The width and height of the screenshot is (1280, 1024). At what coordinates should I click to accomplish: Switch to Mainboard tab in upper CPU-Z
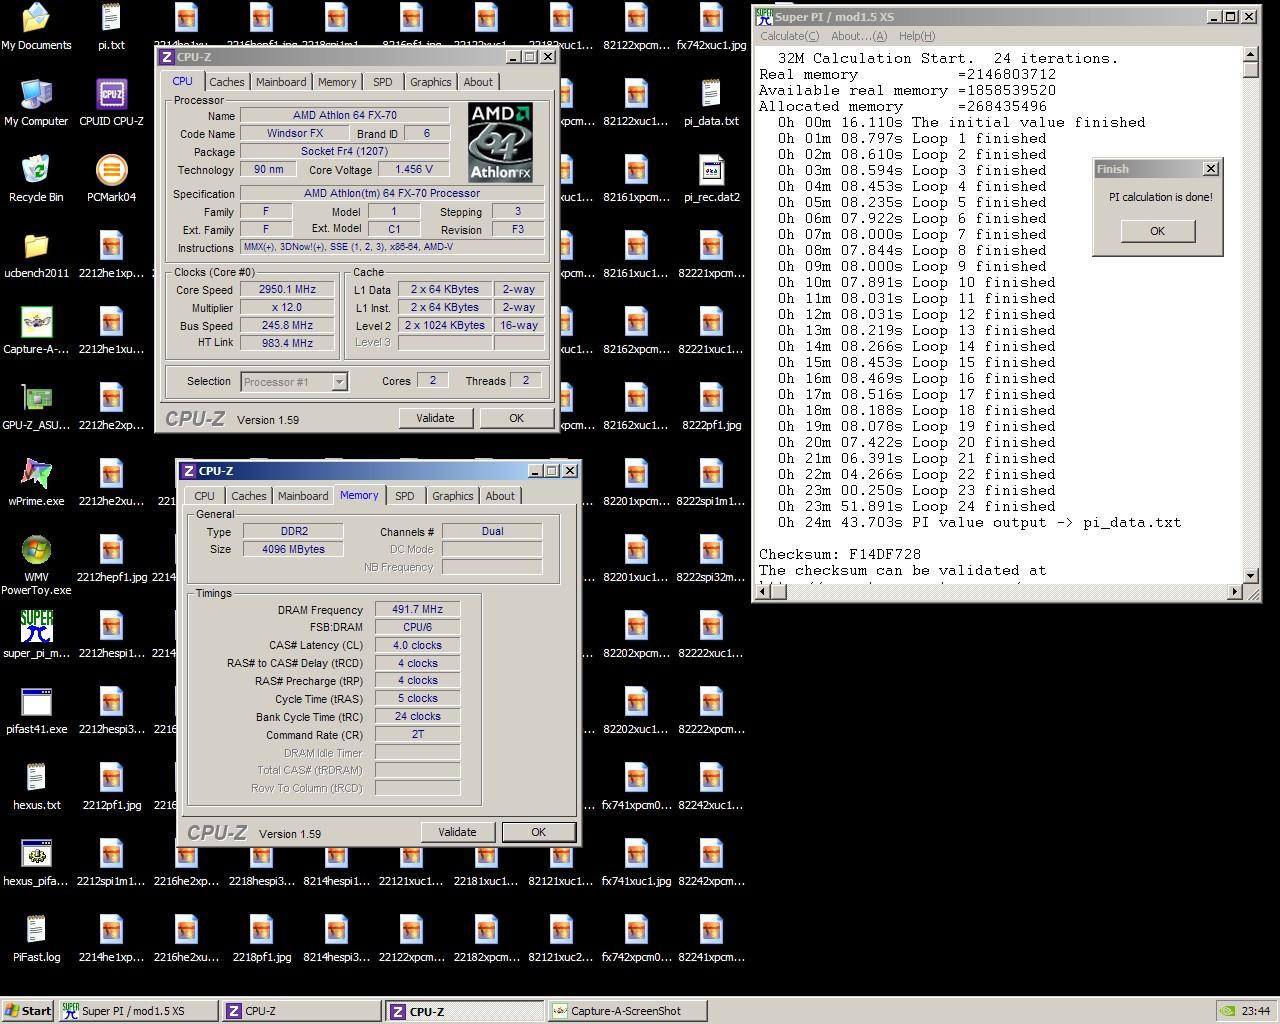pyautogui.click(x=281, y=82)
